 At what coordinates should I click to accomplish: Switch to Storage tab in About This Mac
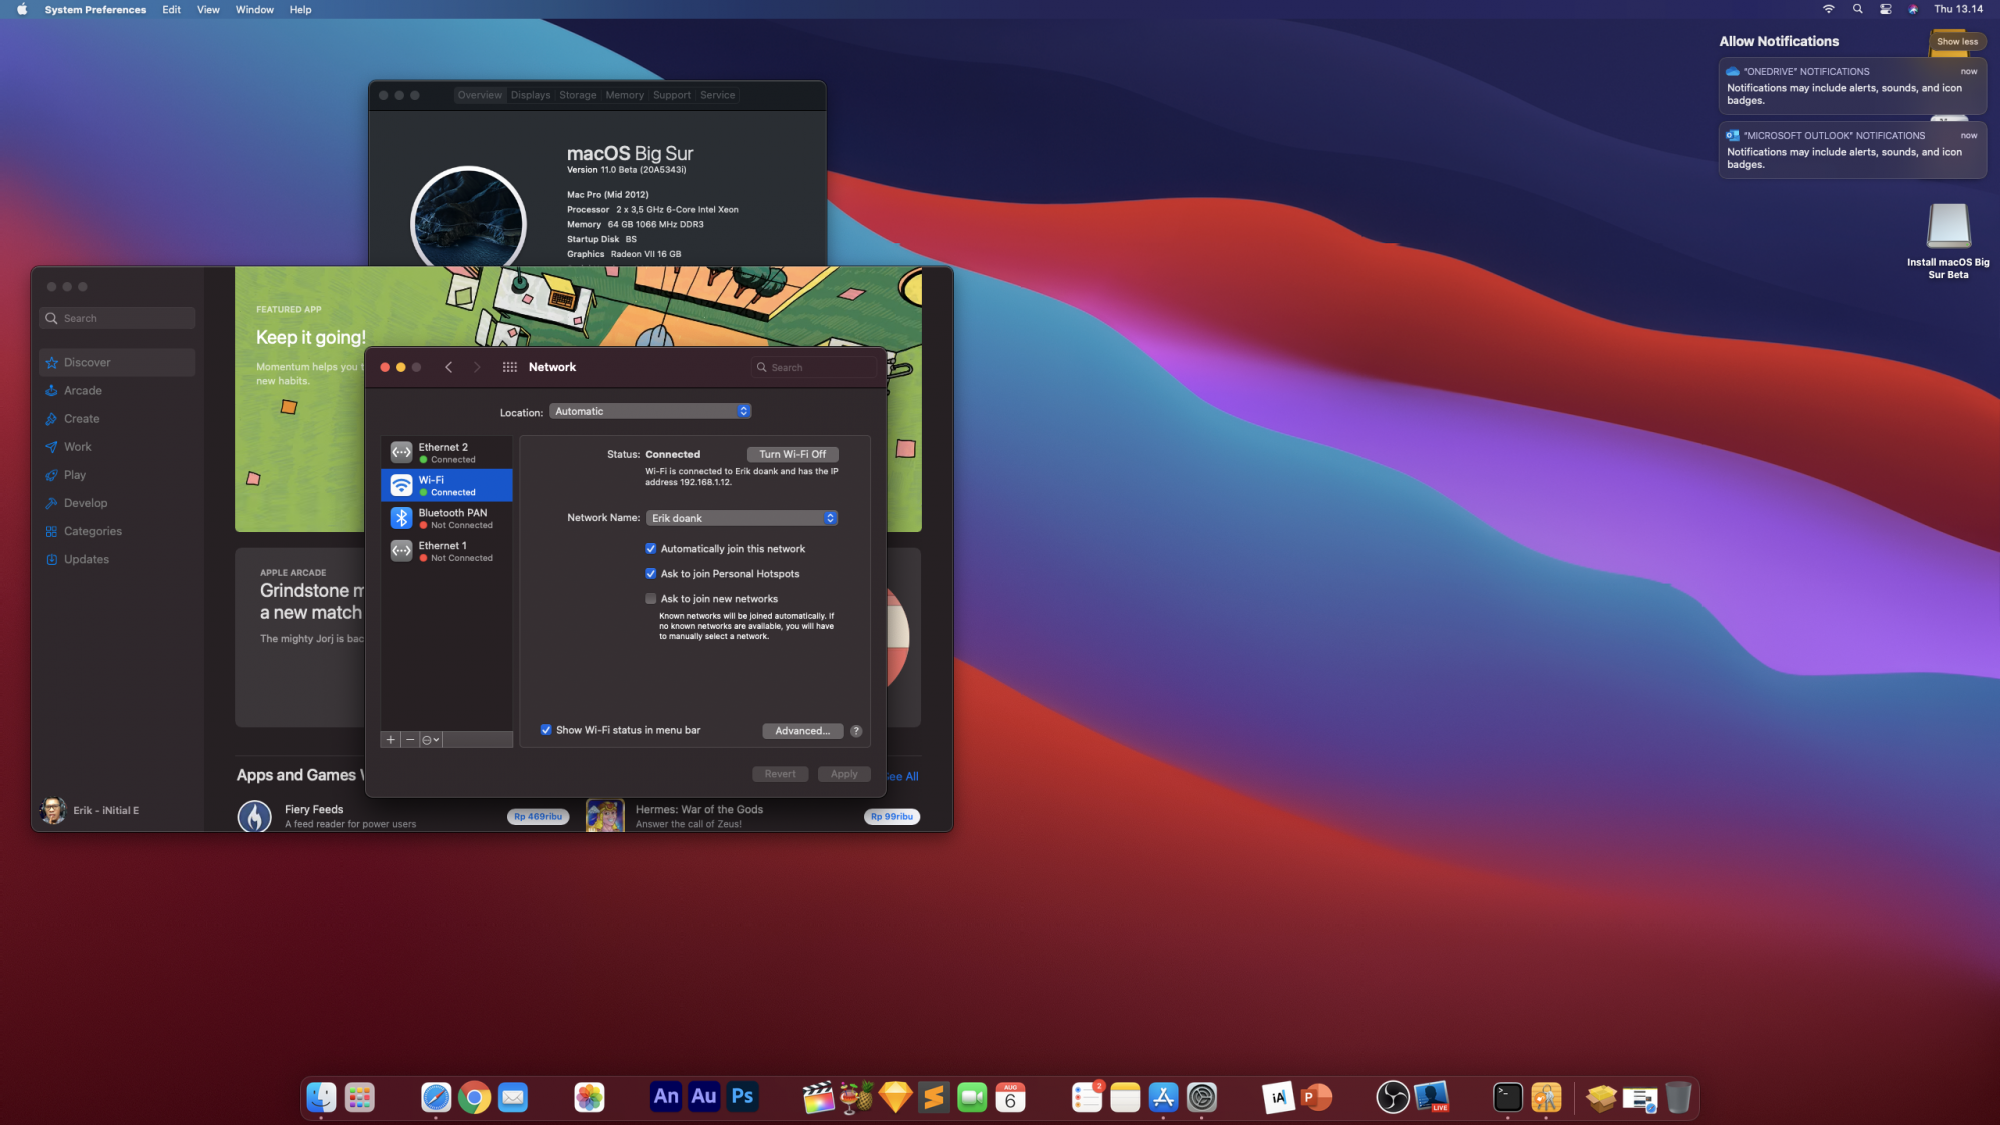[x=578, y=95]
